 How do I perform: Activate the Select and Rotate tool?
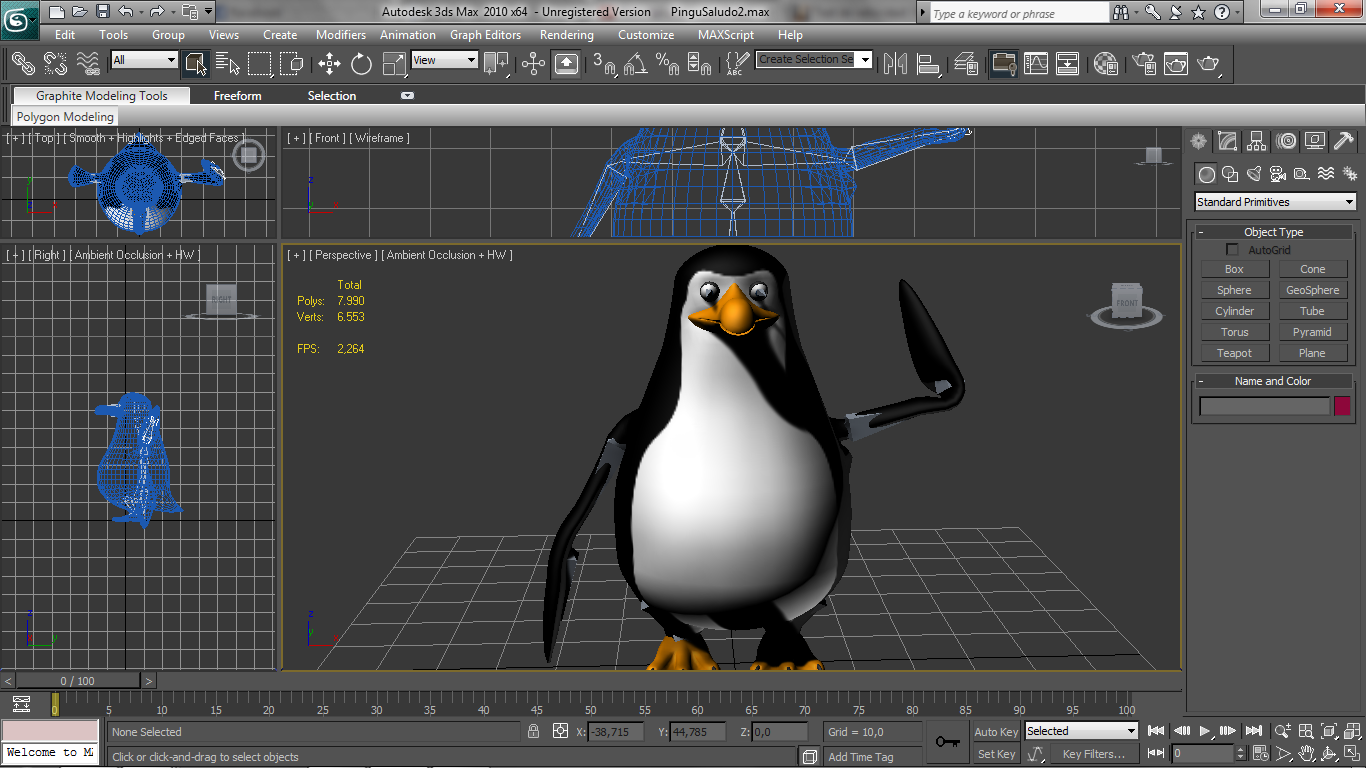[x=361, y=64]
